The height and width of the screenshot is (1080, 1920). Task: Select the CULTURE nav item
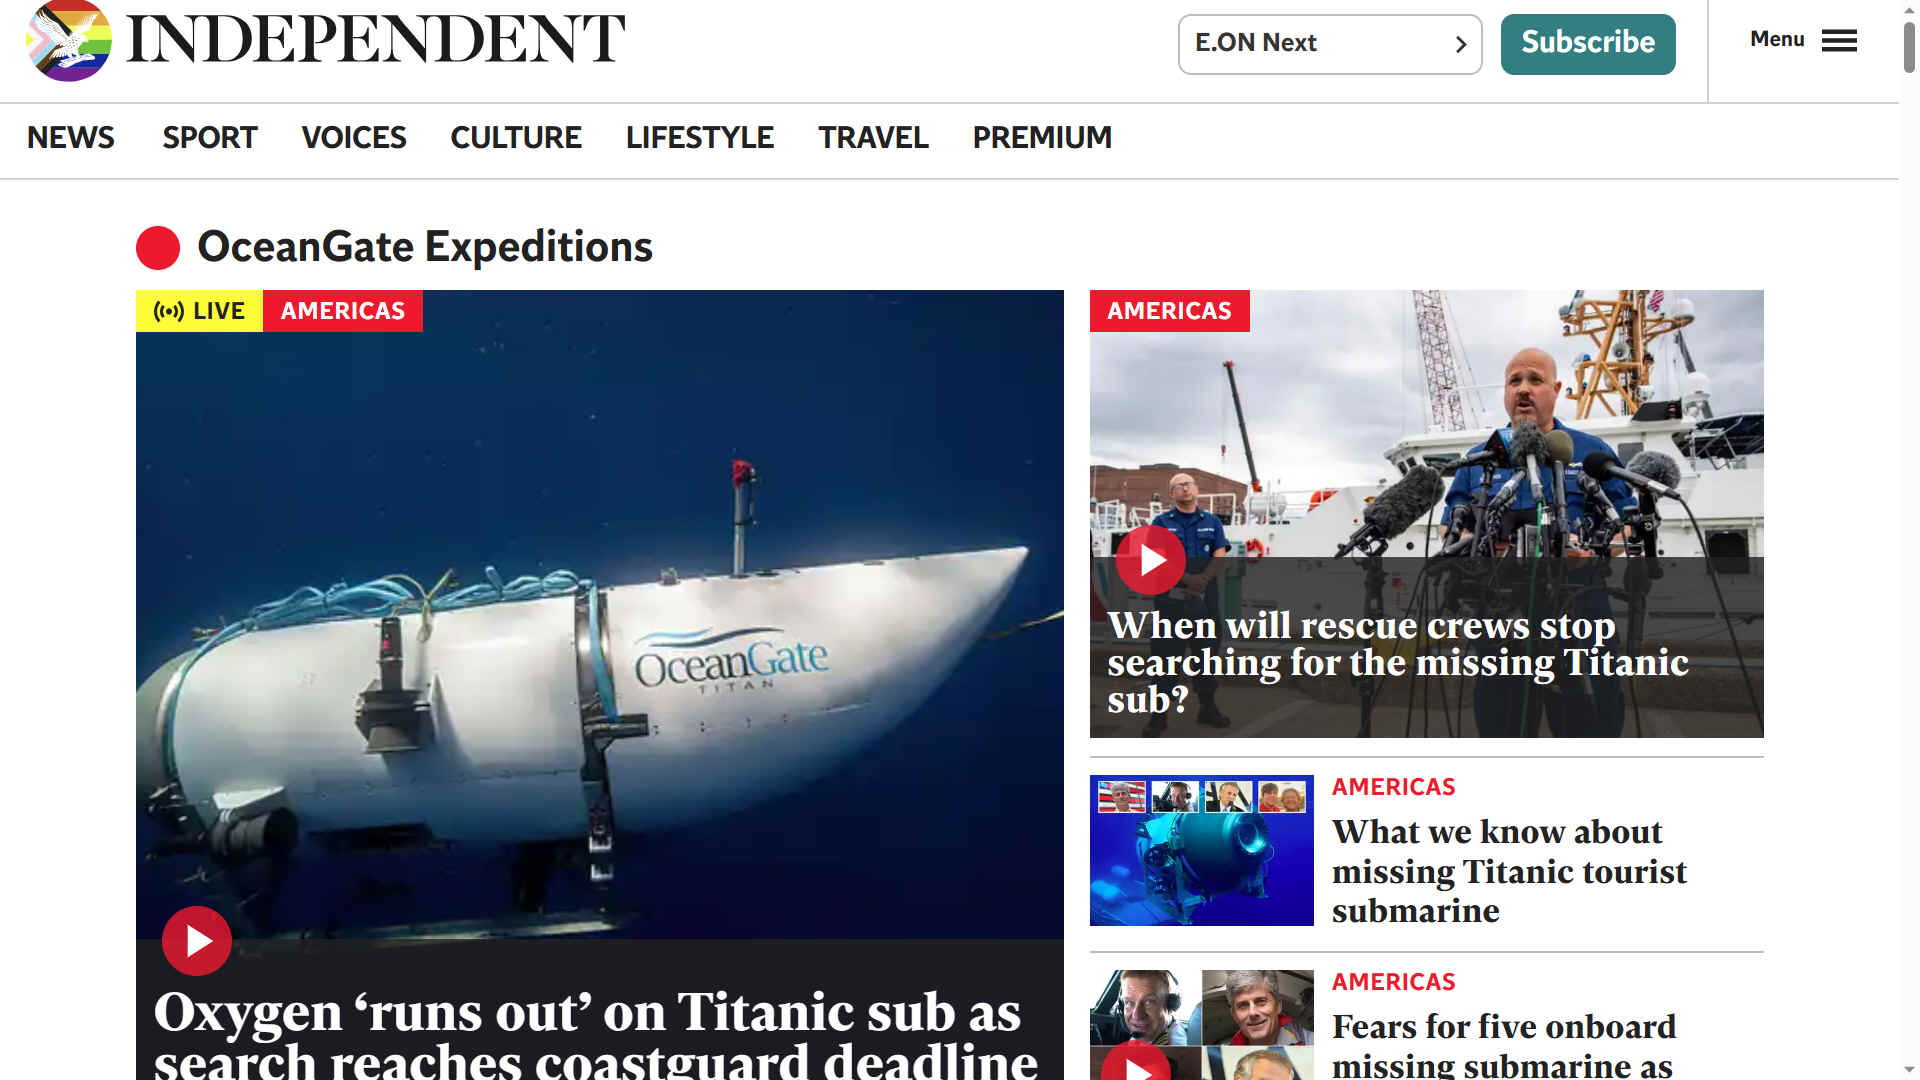(516, 138)
